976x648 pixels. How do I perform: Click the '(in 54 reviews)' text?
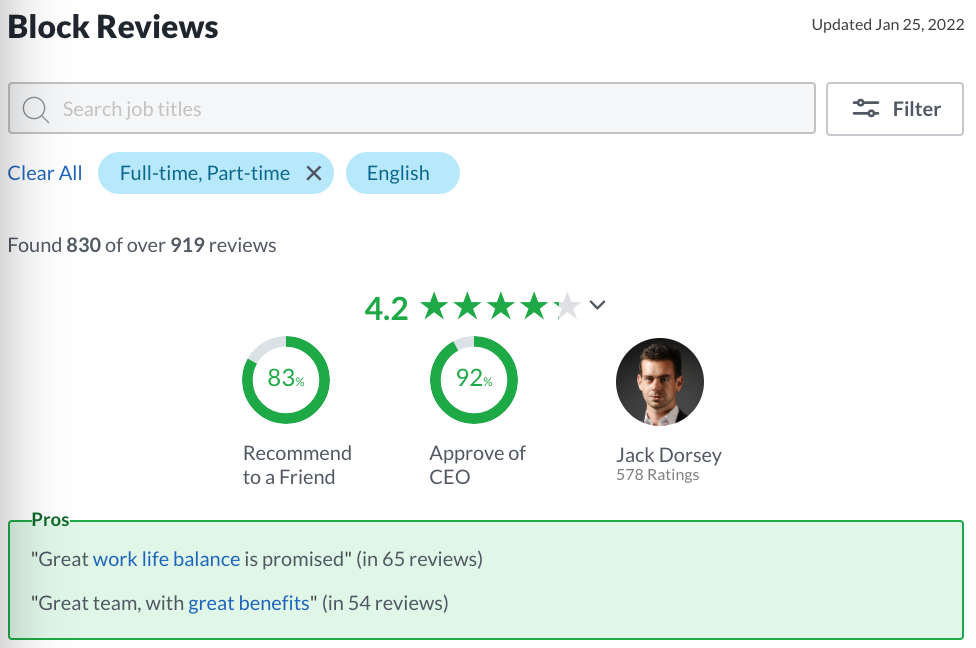385,603
